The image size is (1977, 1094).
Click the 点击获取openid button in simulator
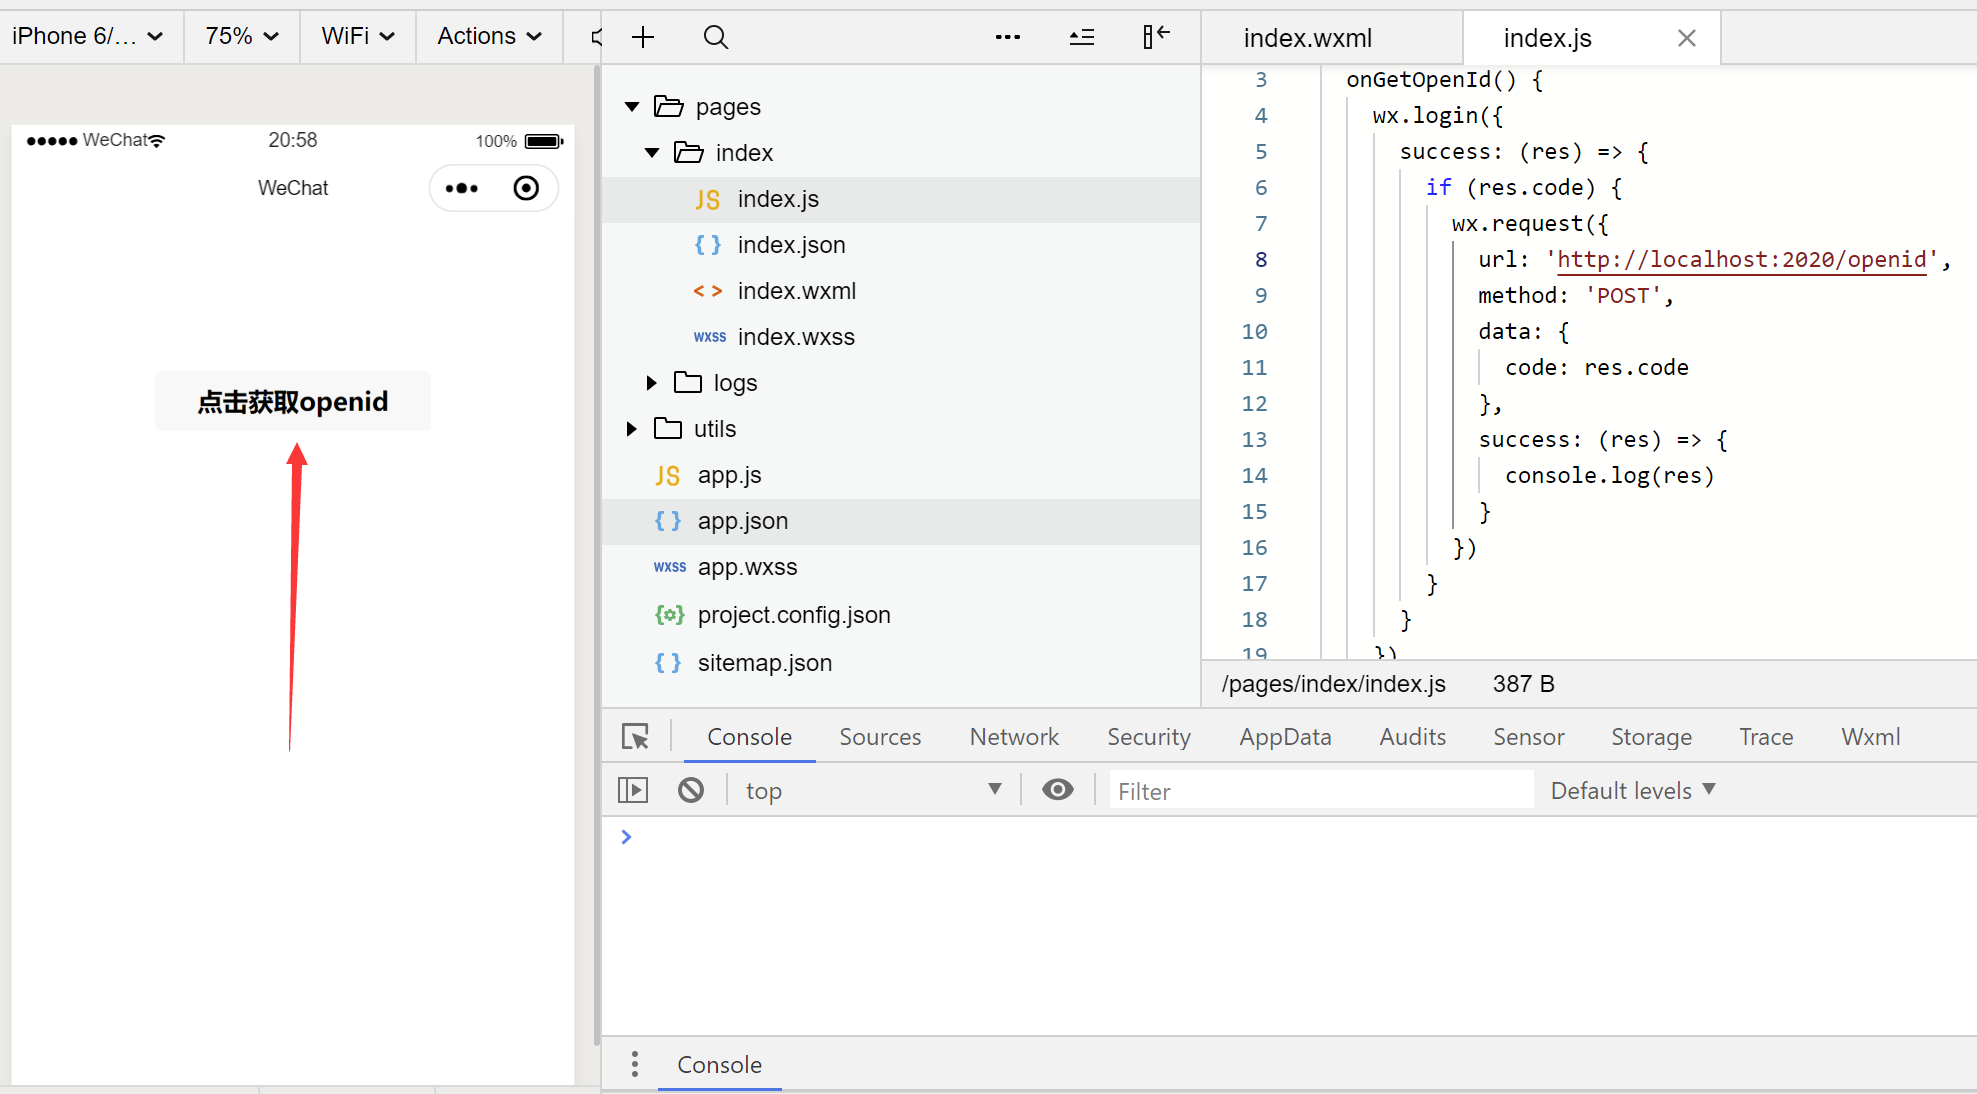[292, 401]
